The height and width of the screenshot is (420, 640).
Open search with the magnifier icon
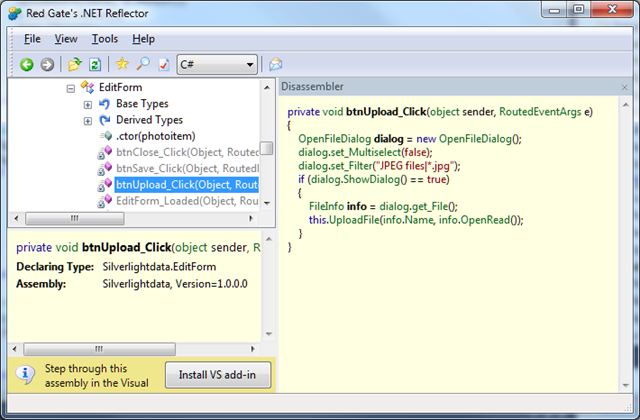click(143, 64)
